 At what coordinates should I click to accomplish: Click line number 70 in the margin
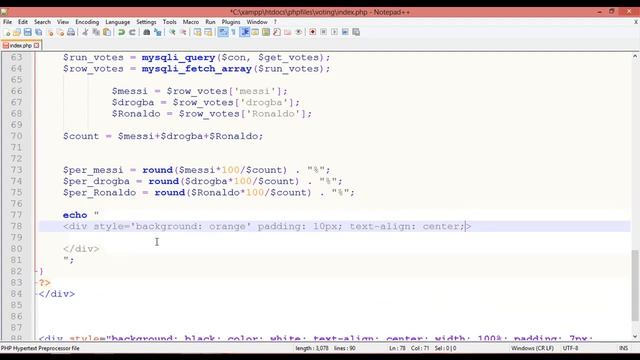pyautogui.click(x=17, y=136)
